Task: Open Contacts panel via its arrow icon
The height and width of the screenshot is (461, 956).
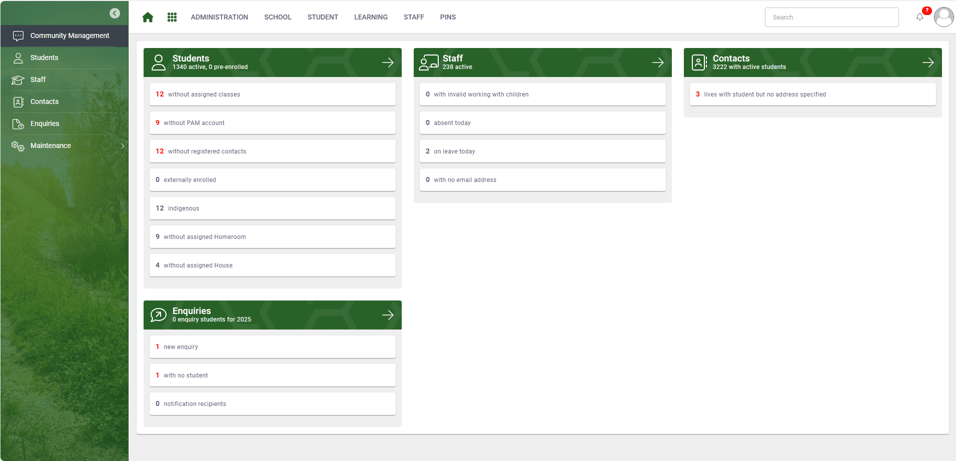Action: click(928, 62)
